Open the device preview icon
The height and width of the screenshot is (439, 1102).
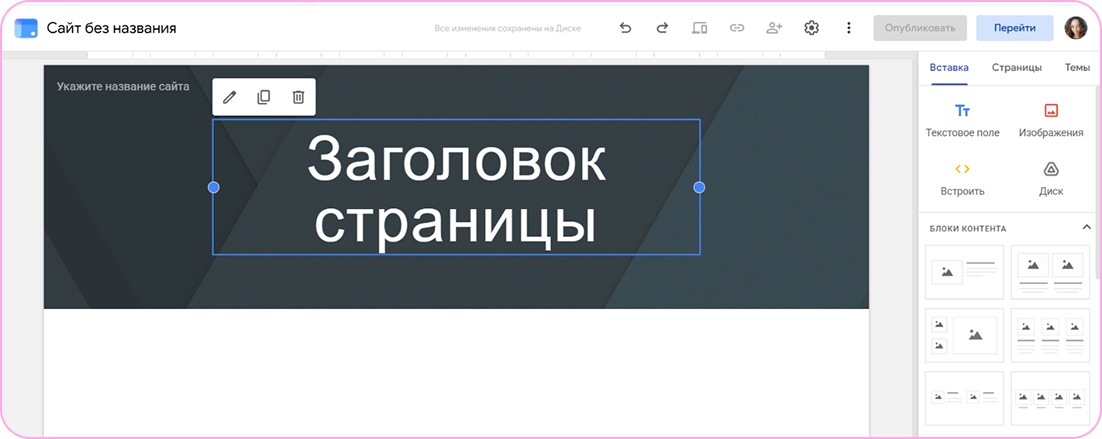click(699, 28)
